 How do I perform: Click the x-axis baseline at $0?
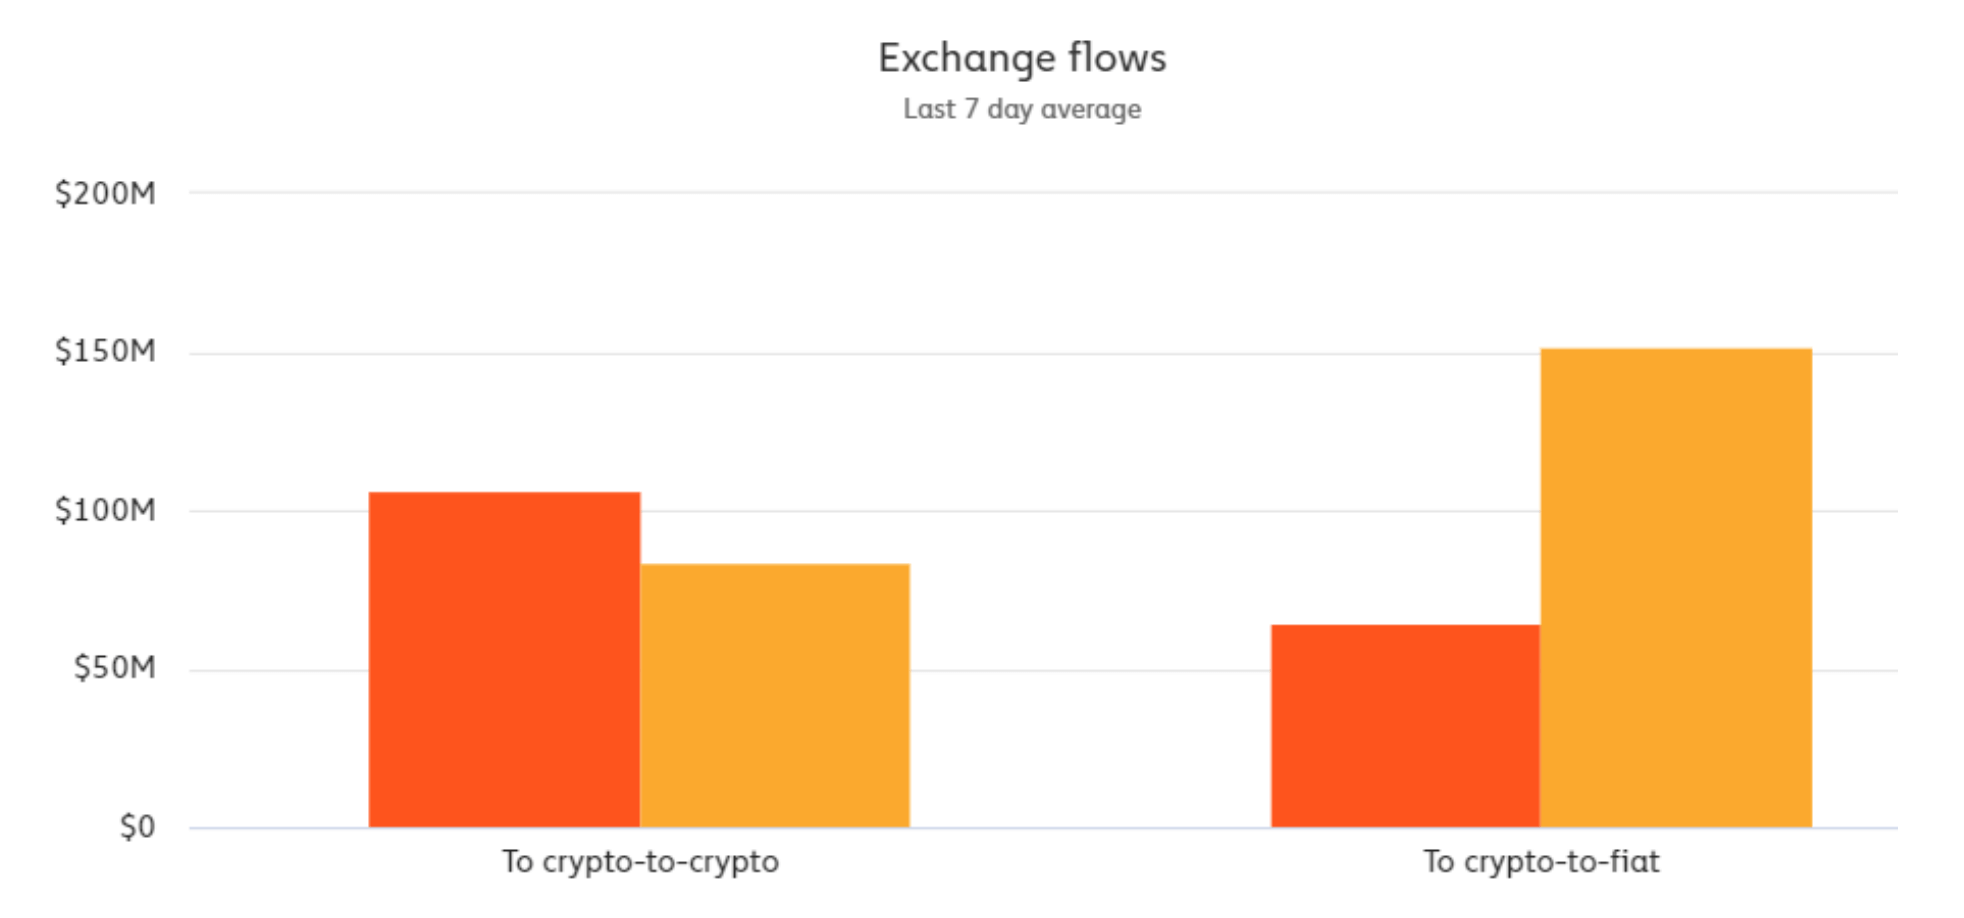coord(1090,828)
